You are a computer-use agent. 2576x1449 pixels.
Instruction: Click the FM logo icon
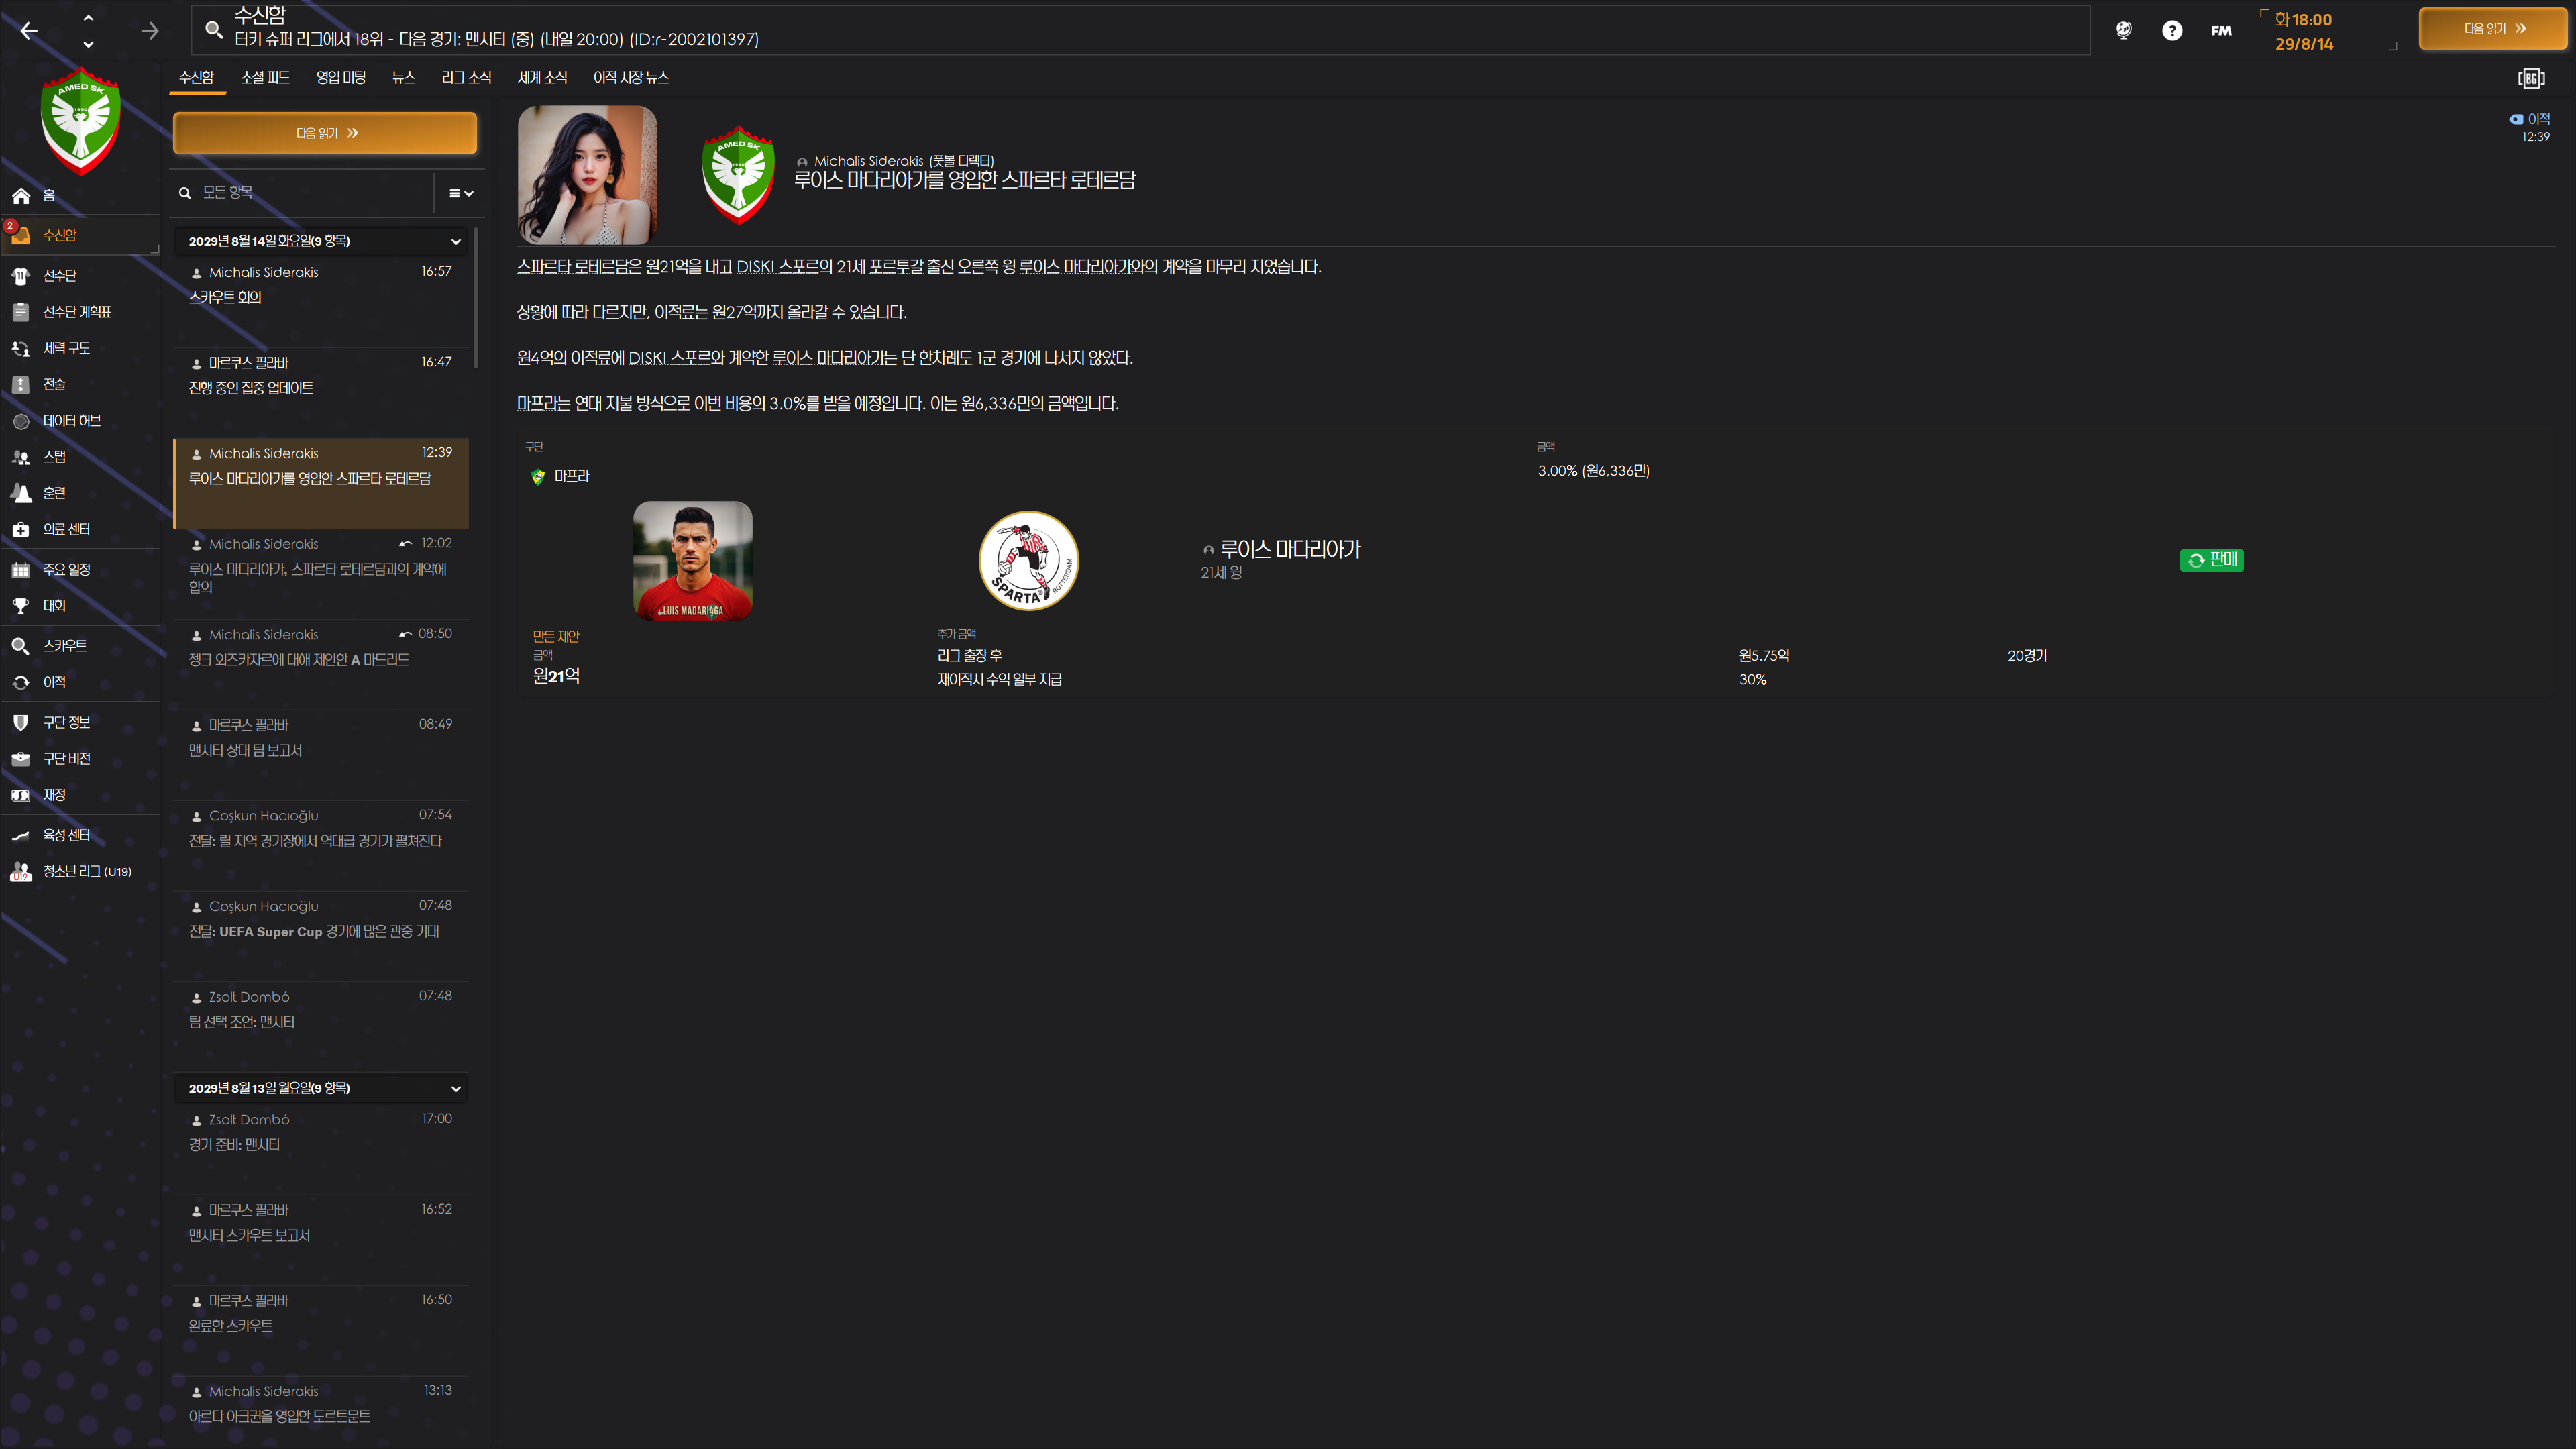pyautogui.click(x=2221, y=31)
